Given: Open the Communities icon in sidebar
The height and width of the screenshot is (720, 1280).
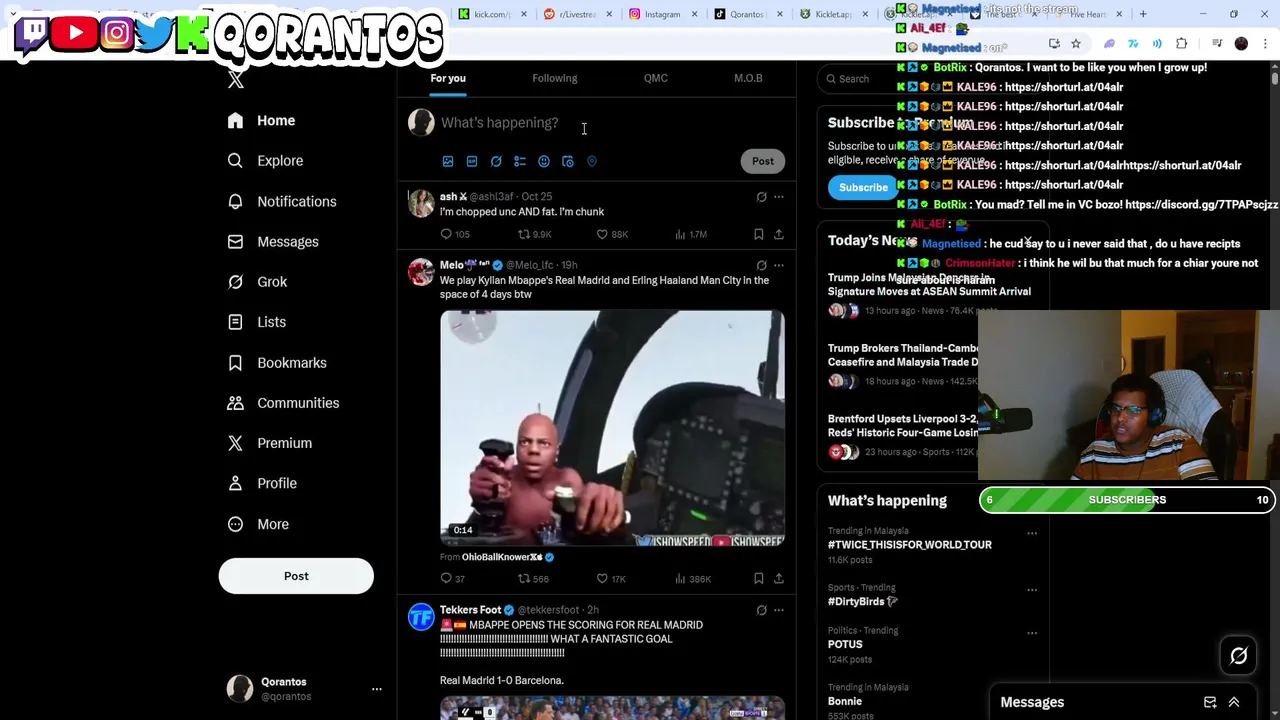Looking at the screenshot, I should pyautogui.click(x=235, y=403).
